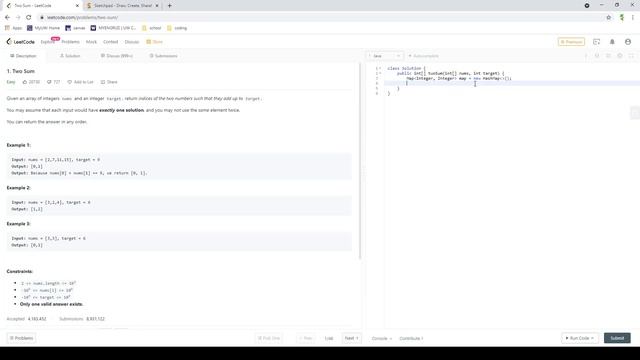Like the problem with thumbs up
Screen dimensions: 640x360
tap(31, 82)
